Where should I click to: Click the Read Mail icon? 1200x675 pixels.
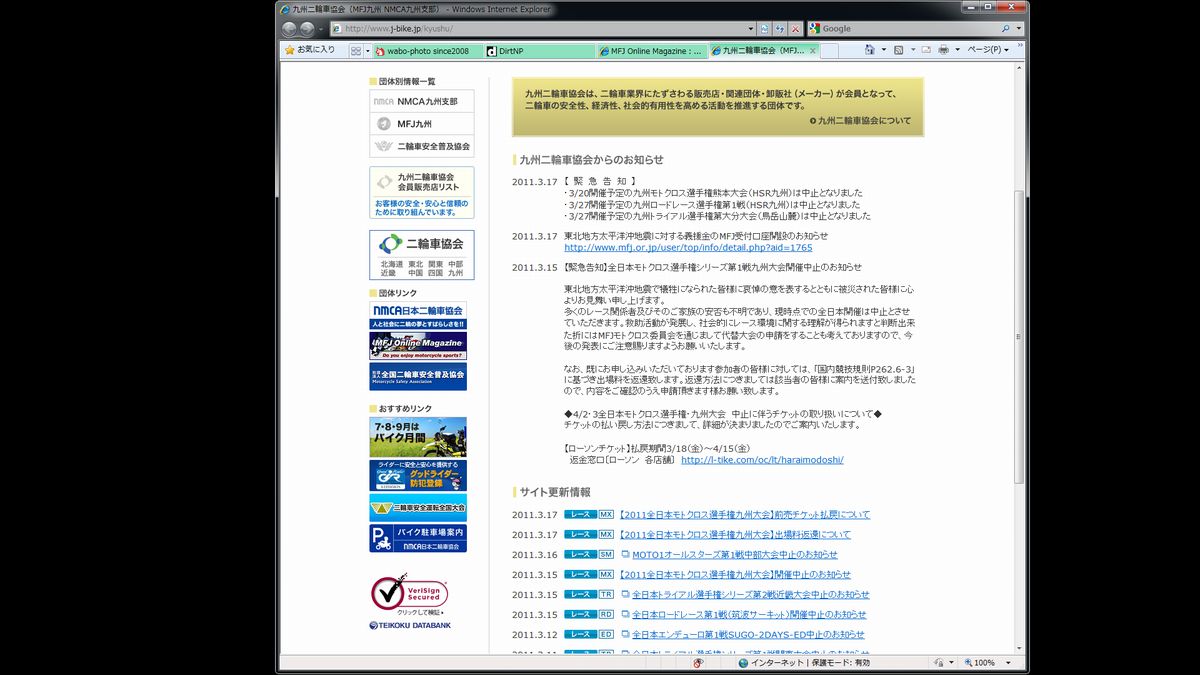point(926,49)
